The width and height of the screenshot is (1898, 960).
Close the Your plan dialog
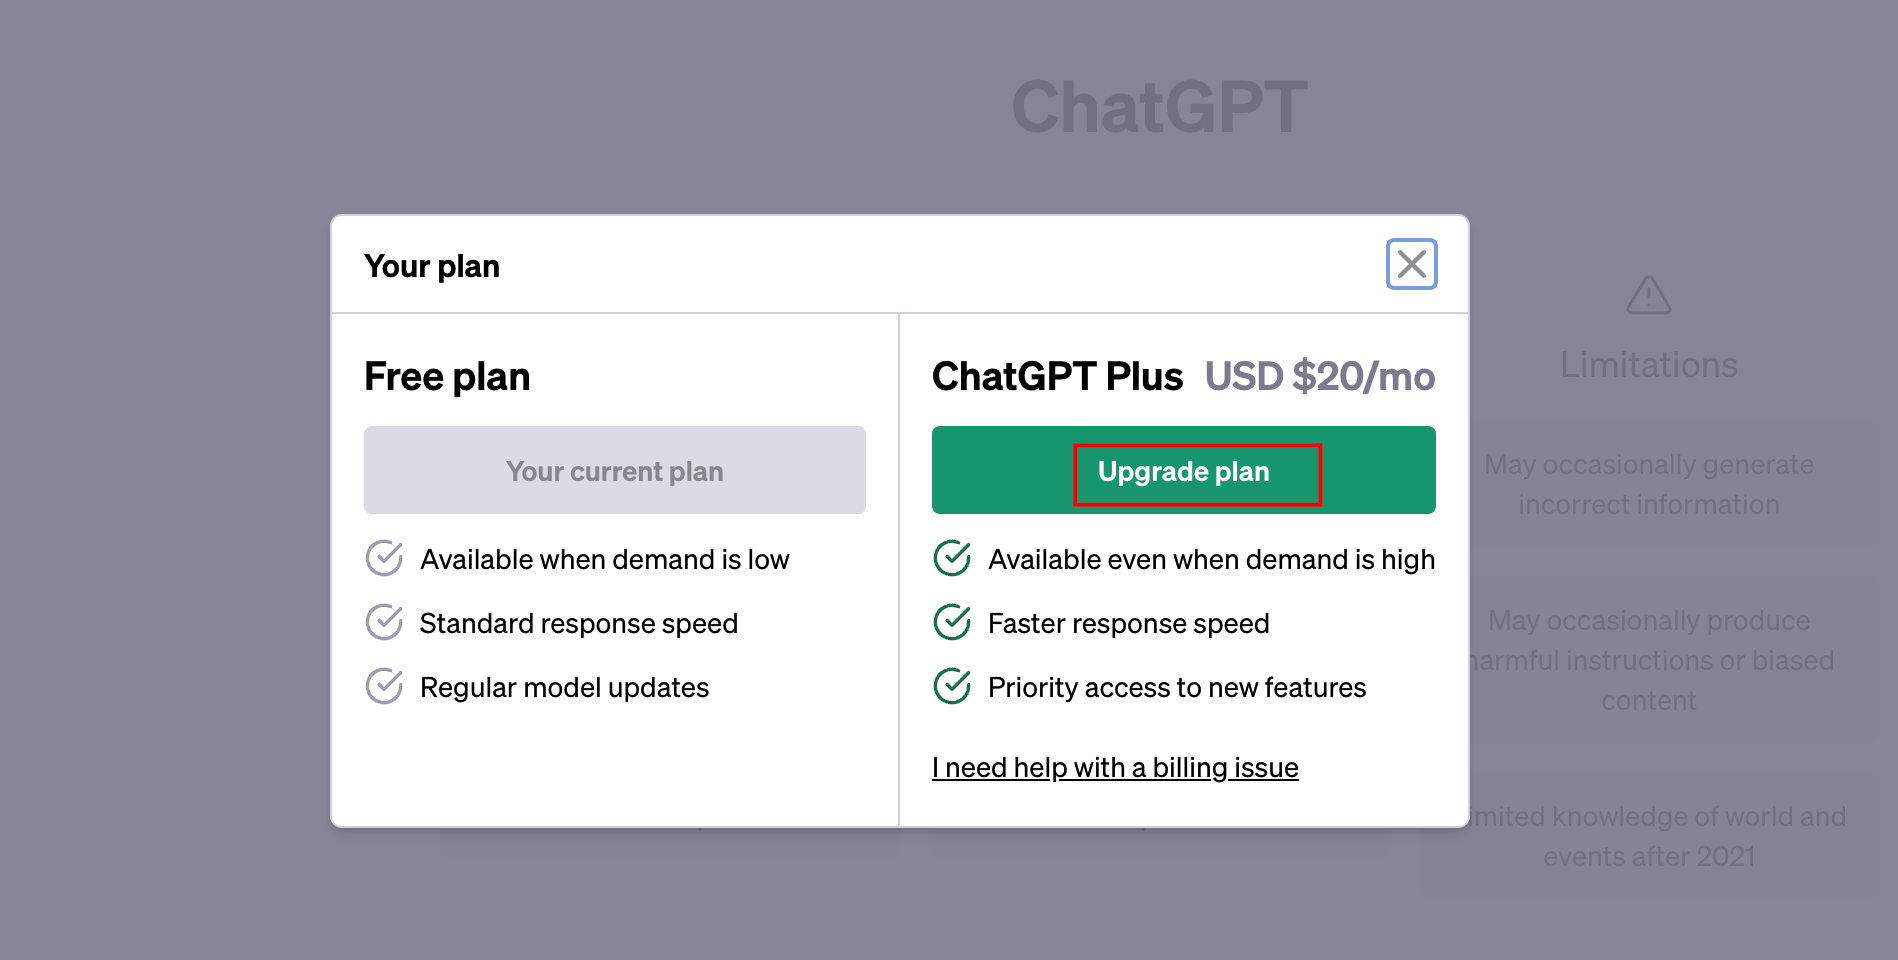click(x=1411, y=264)
